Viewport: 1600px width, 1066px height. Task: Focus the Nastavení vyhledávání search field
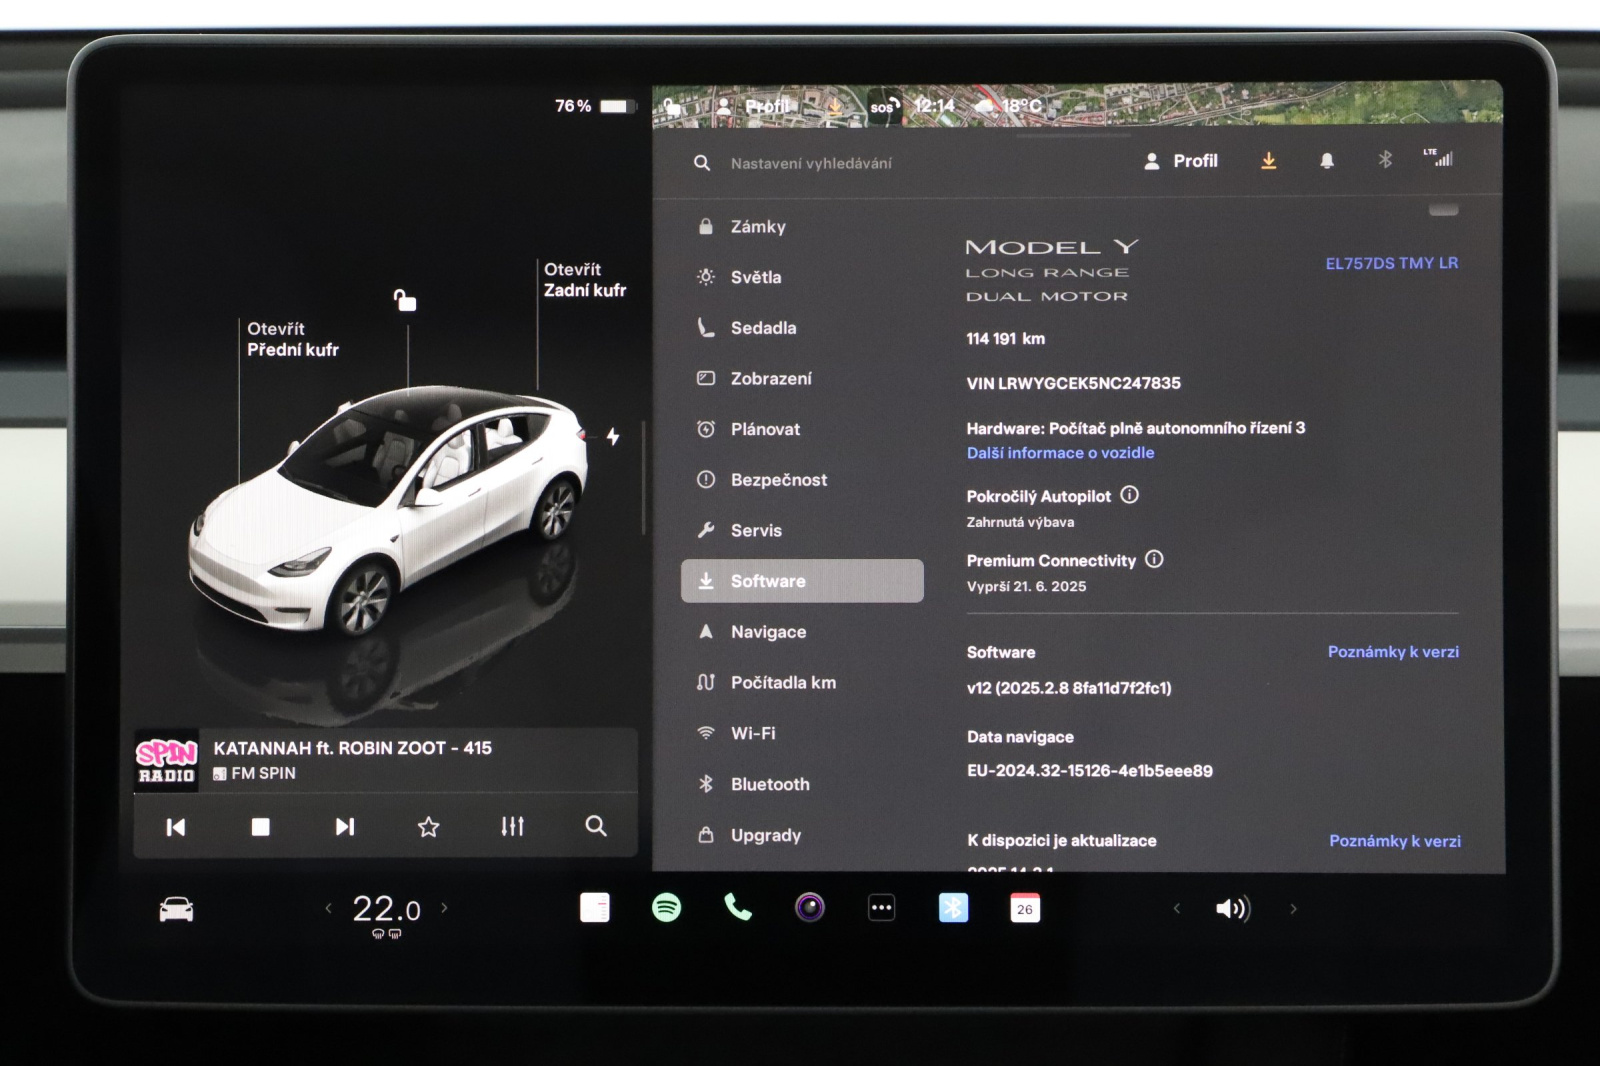pyautogui.click(x=811, y=163)
